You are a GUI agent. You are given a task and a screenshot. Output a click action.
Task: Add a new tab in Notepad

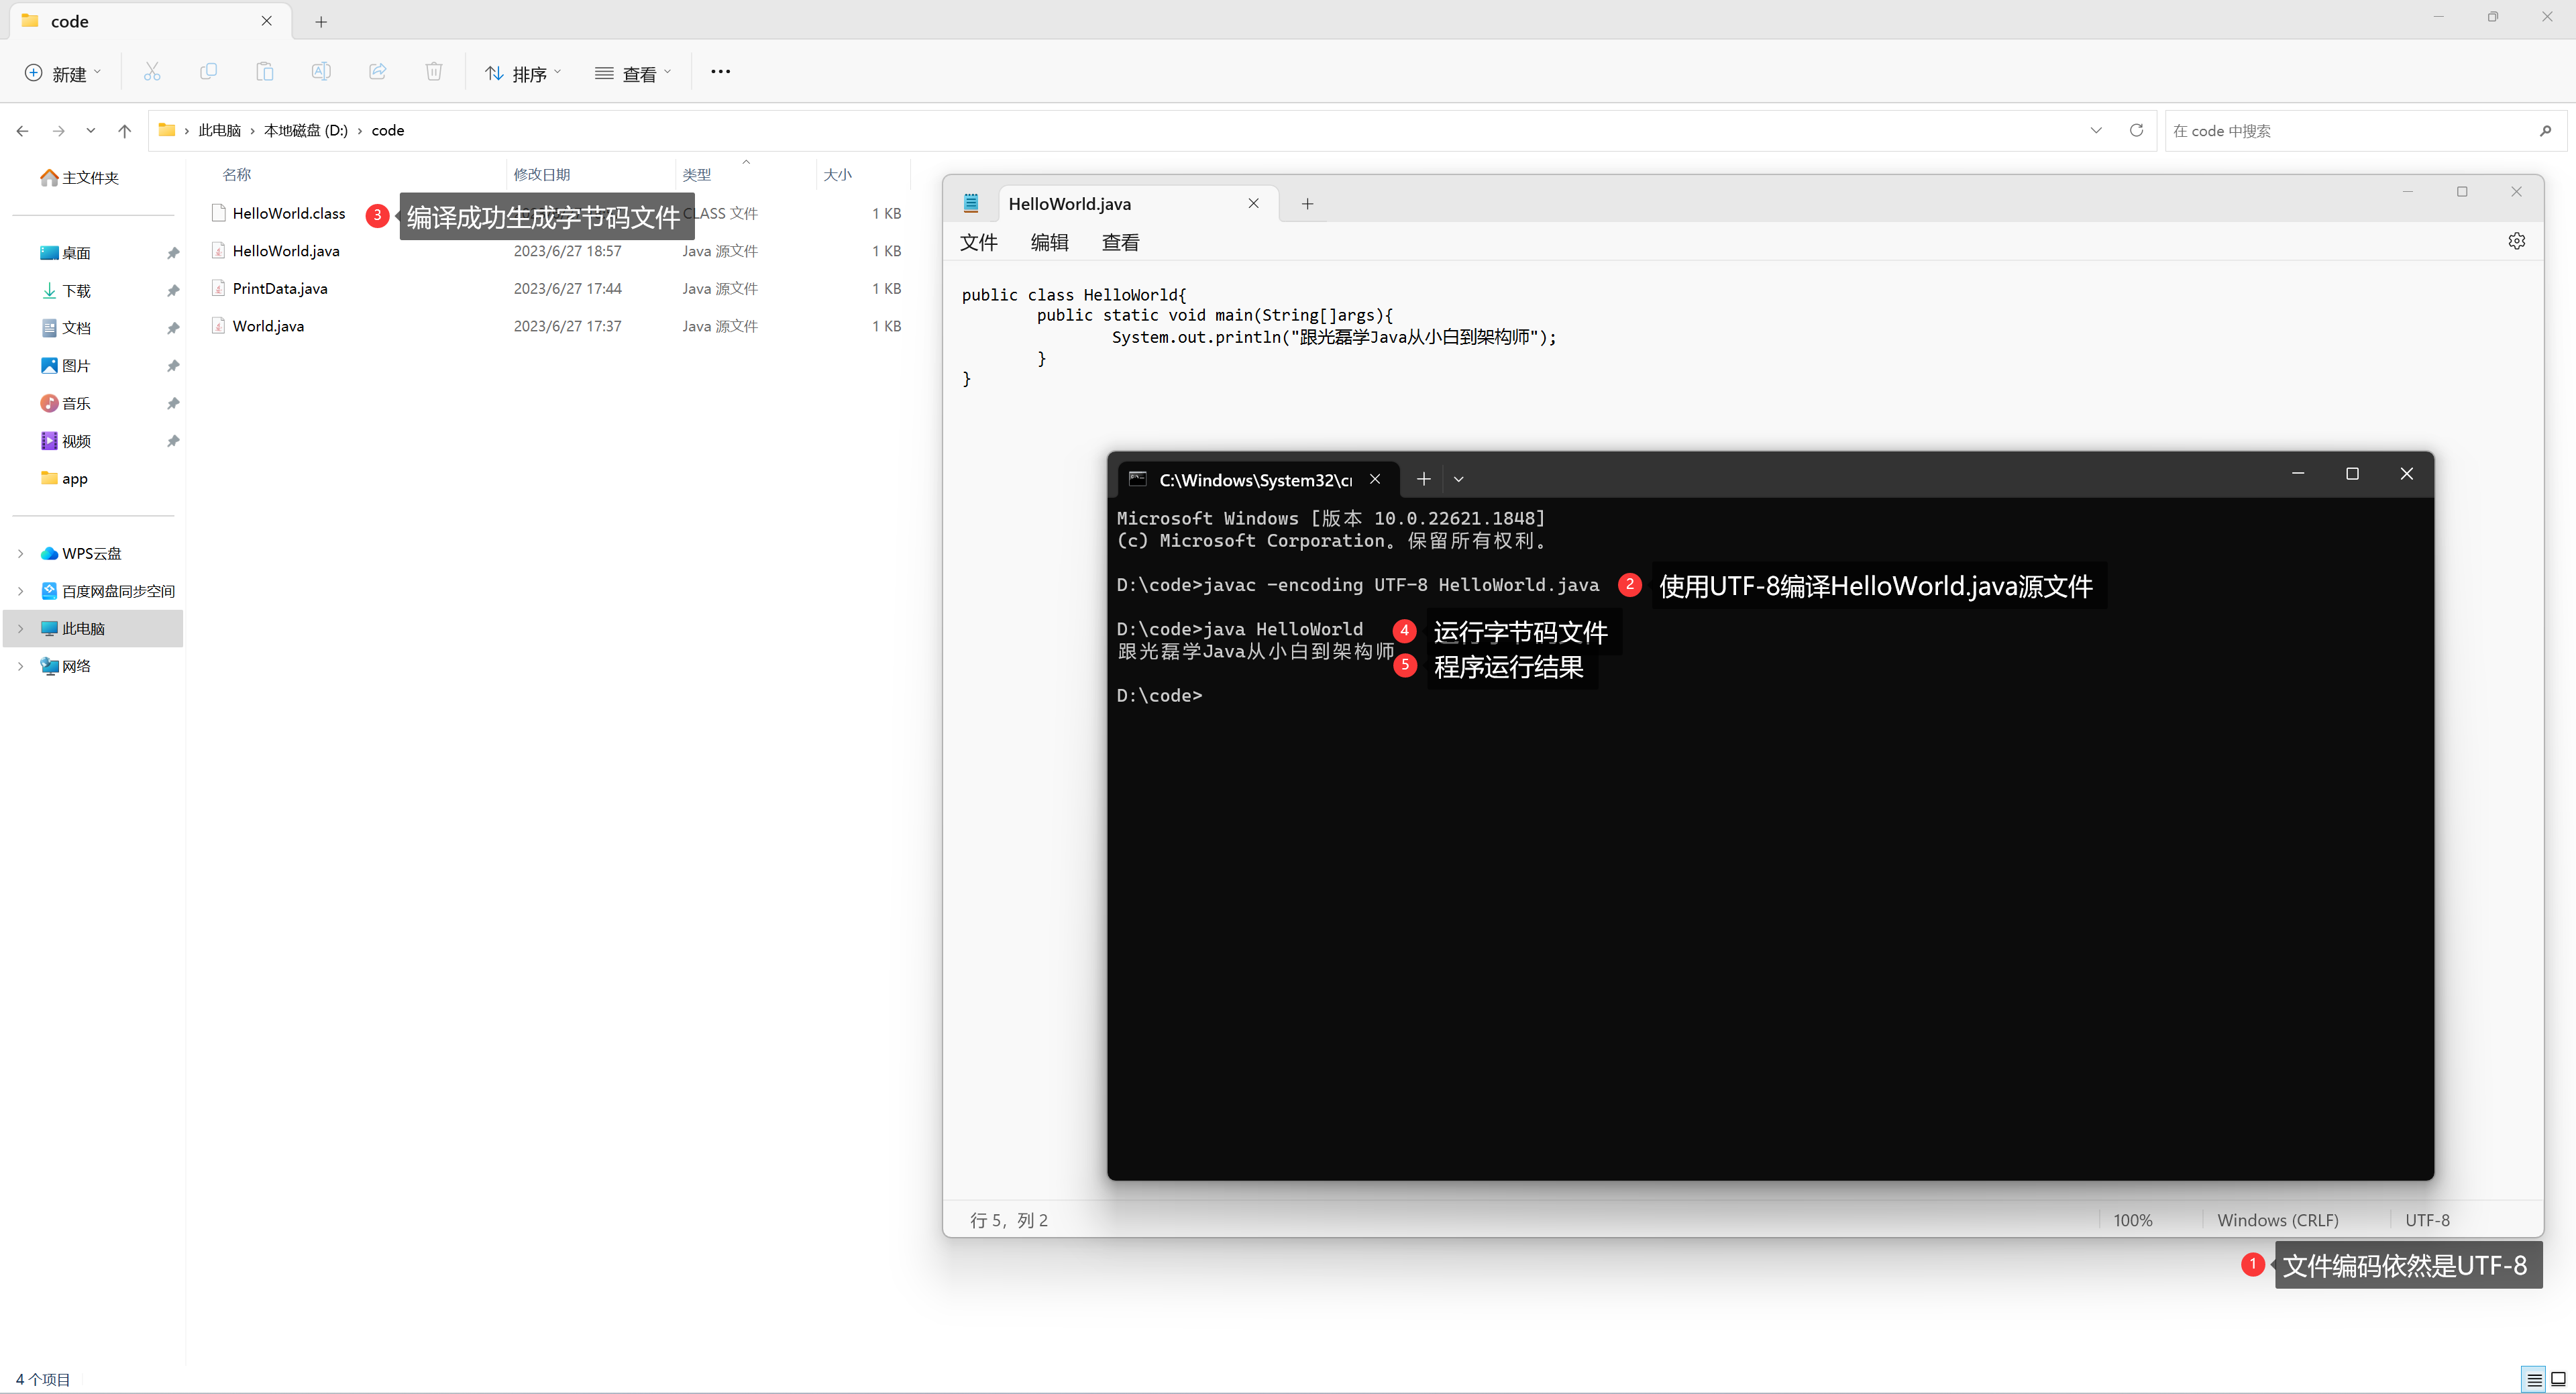pos(1307,204)
